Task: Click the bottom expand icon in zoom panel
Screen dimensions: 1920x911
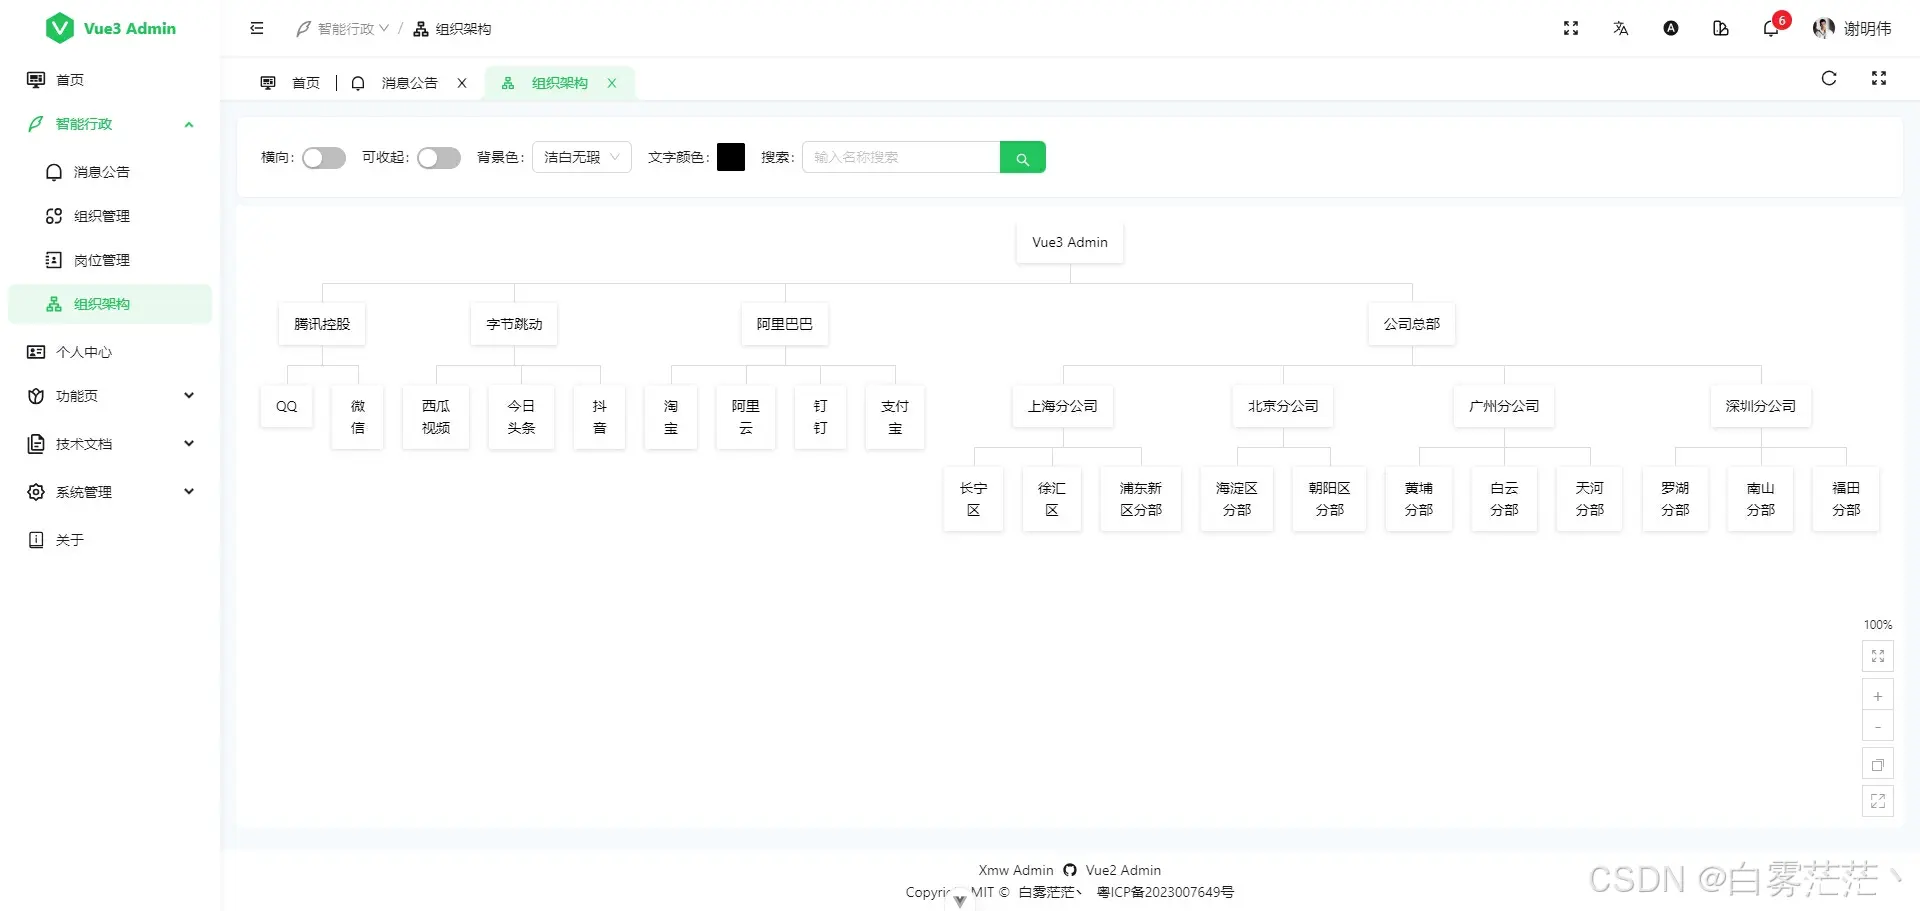Action: [x=1878, y=801]
